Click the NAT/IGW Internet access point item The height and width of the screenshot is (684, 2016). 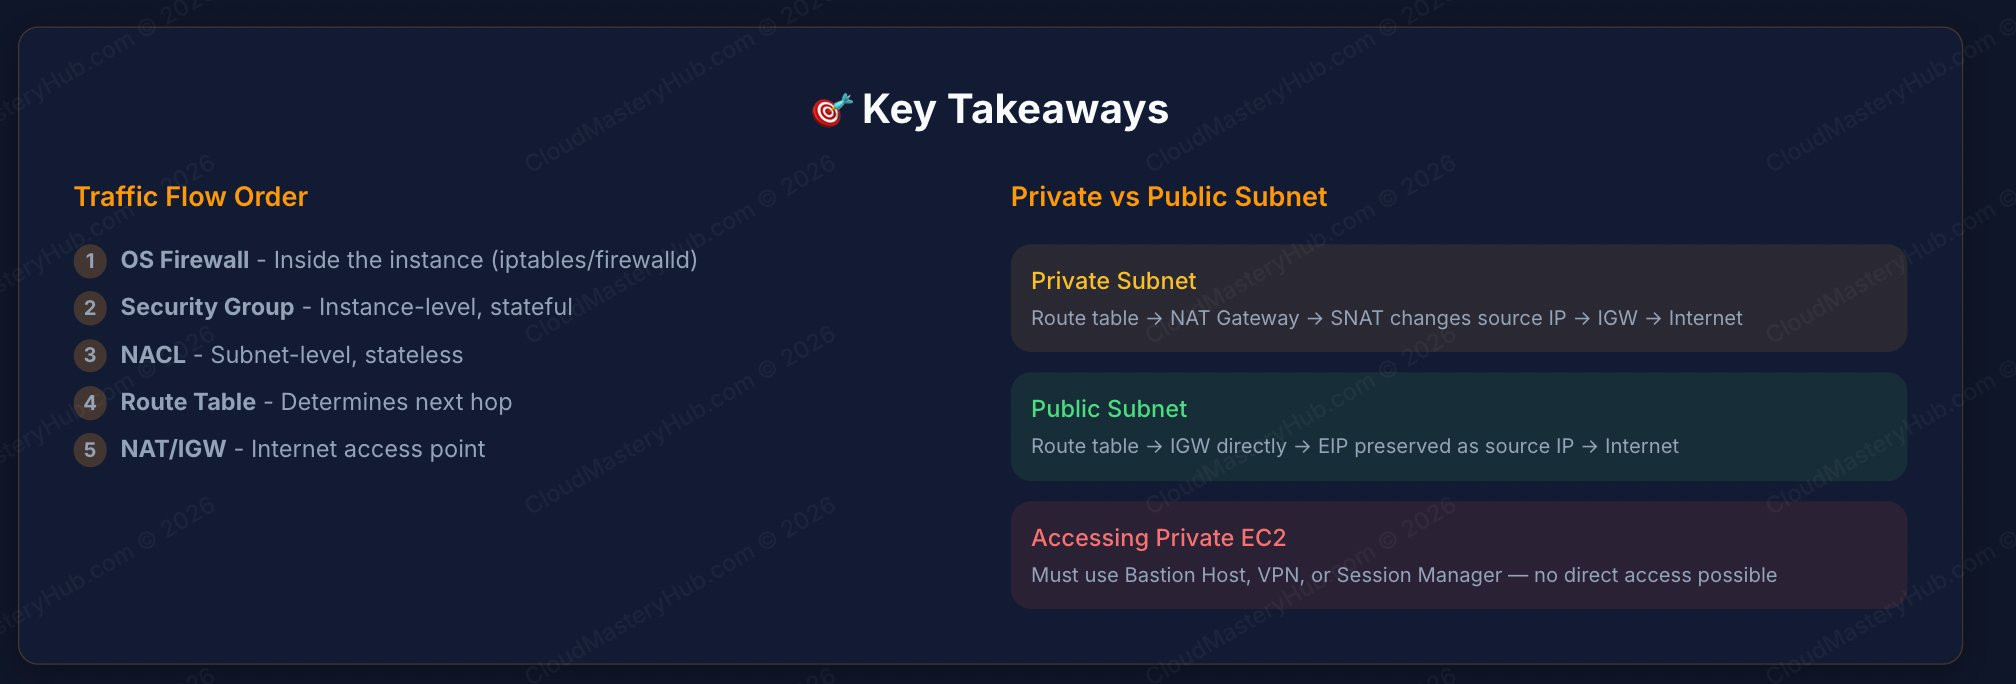click(x=303, y=449)
